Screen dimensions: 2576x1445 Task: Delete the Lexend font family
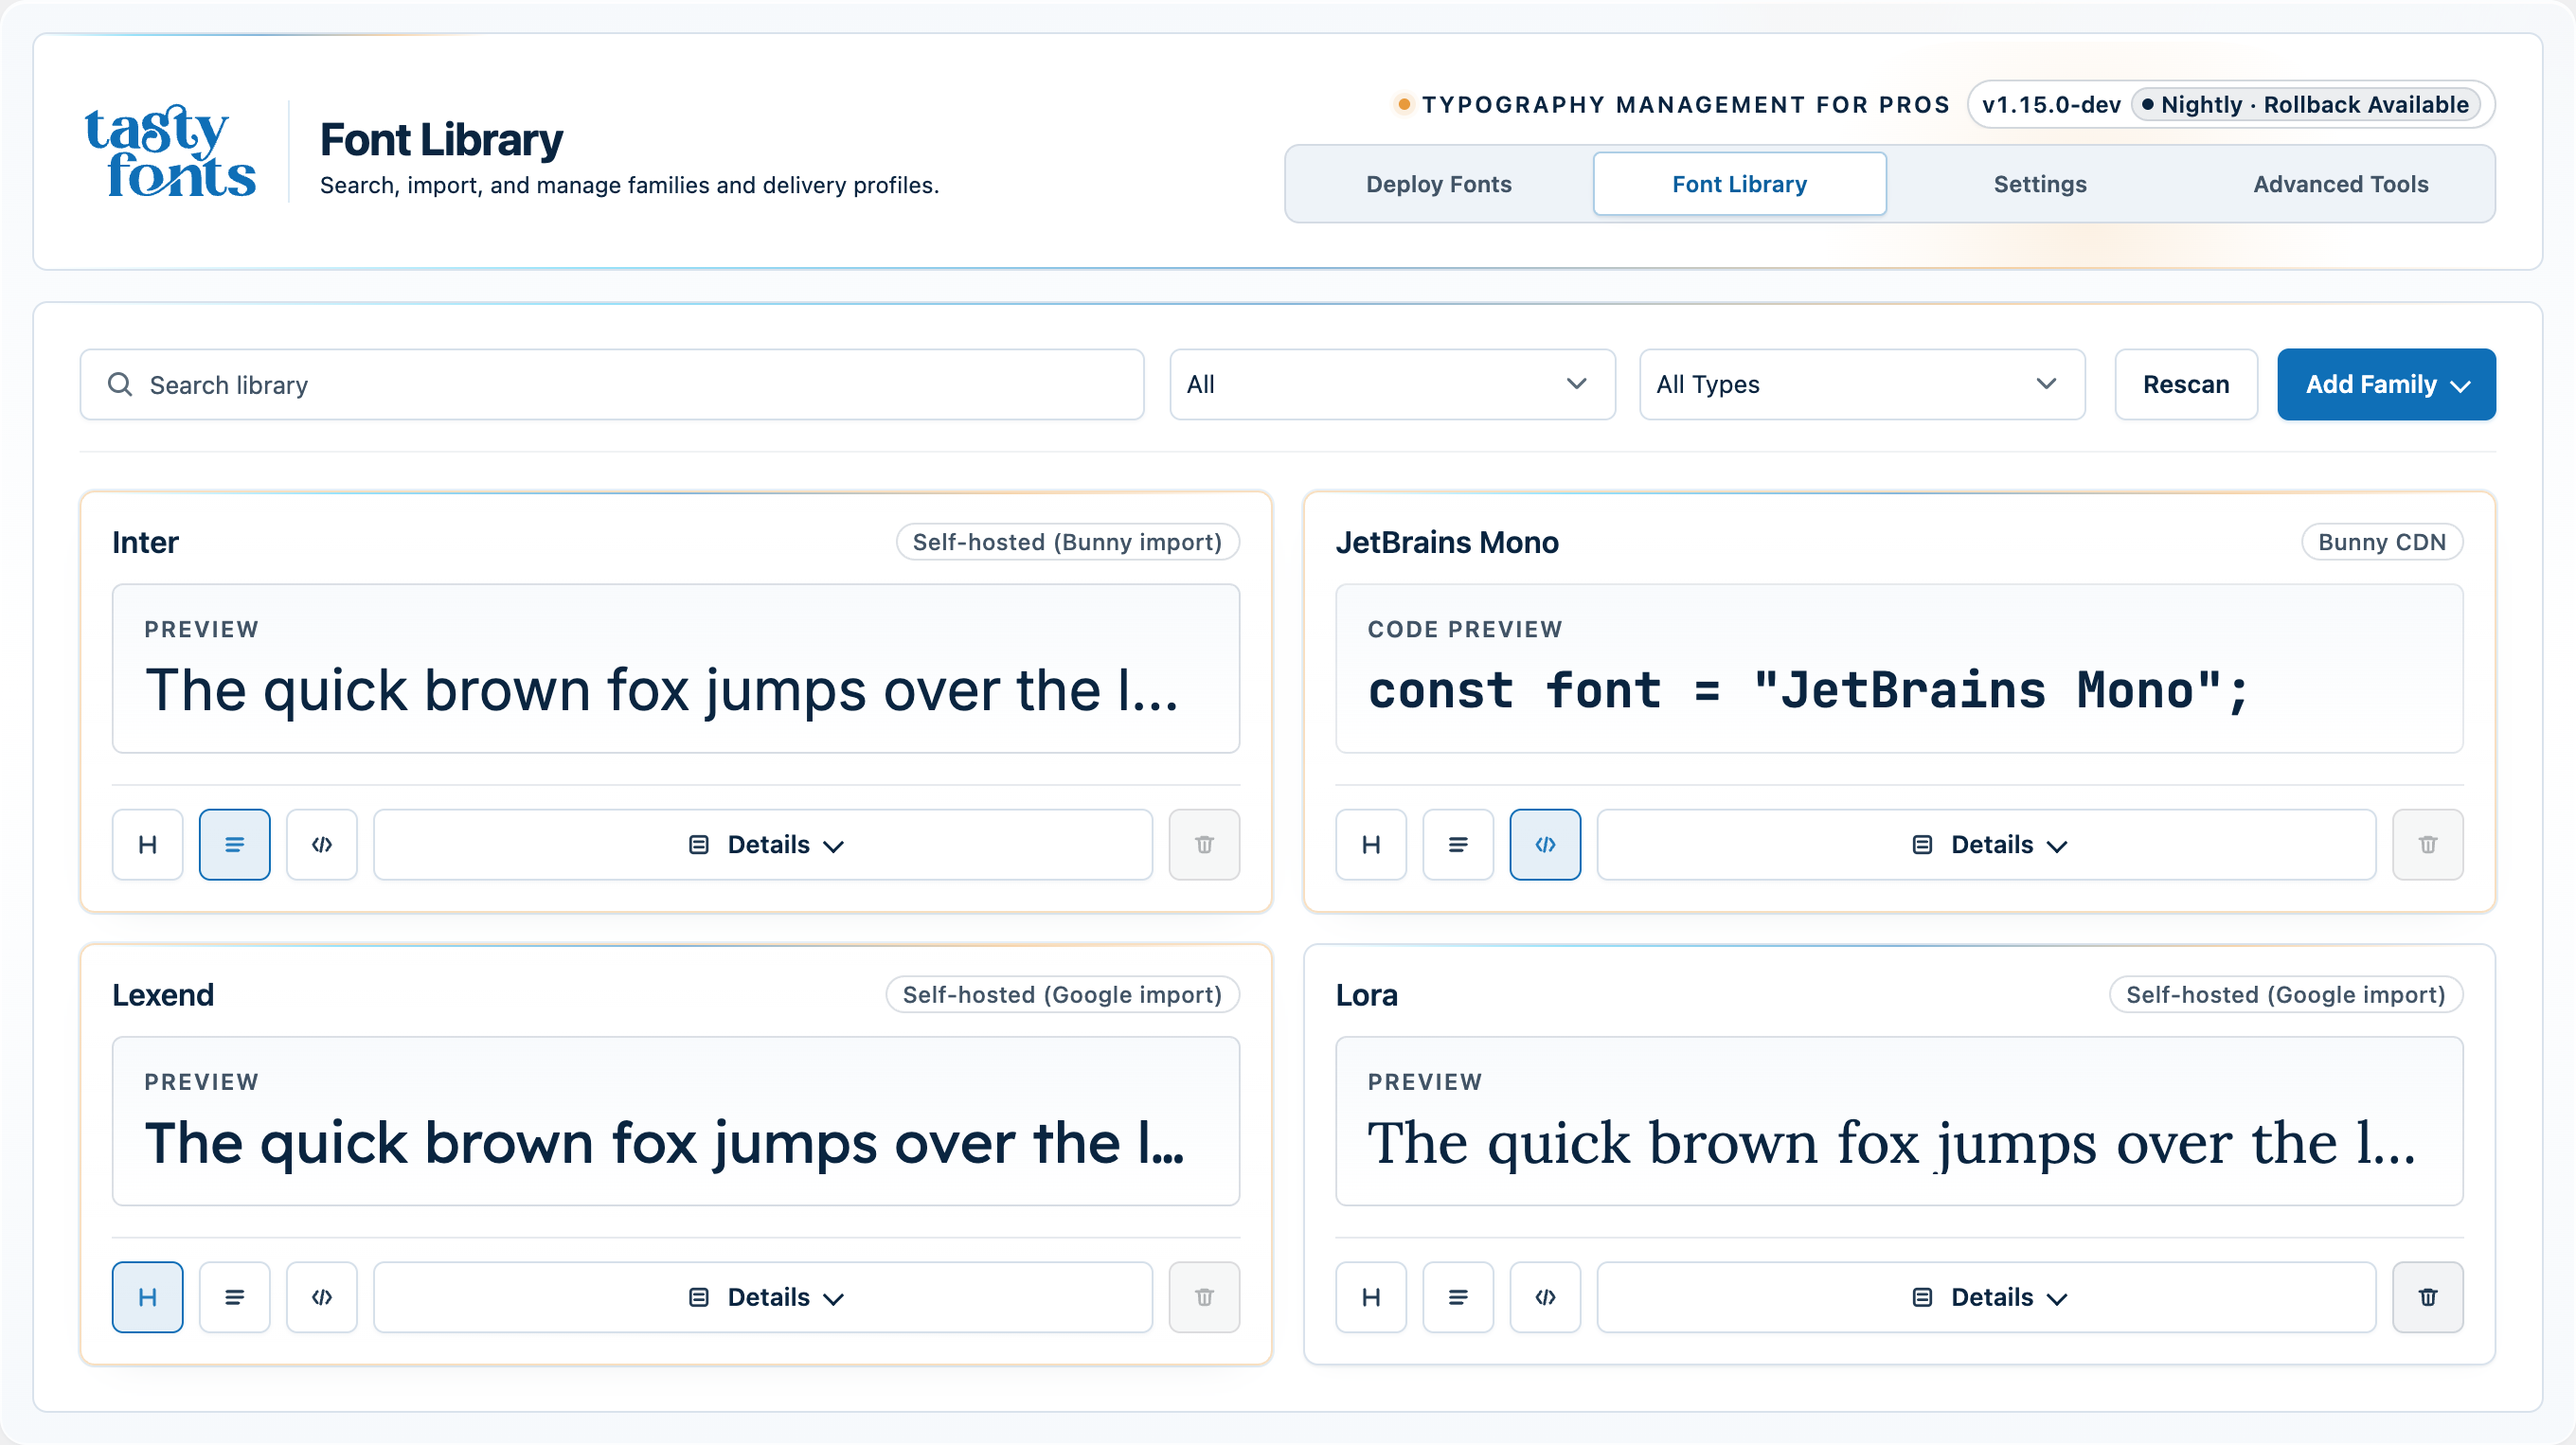[x=1204, y=1297]
